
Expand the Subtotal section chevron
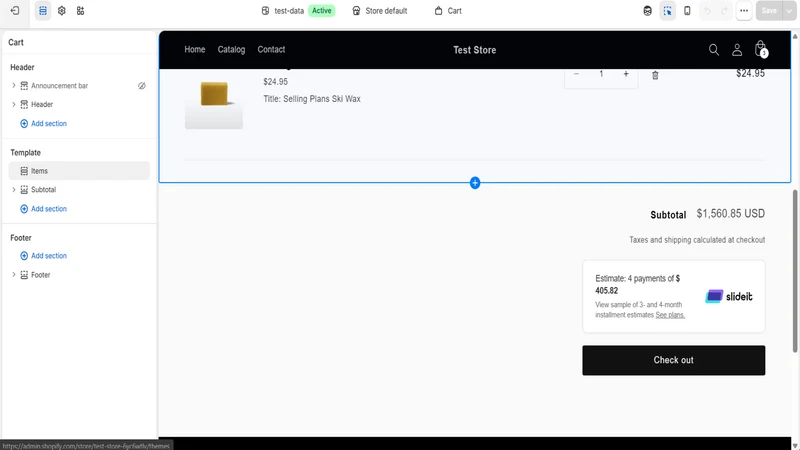14,189
